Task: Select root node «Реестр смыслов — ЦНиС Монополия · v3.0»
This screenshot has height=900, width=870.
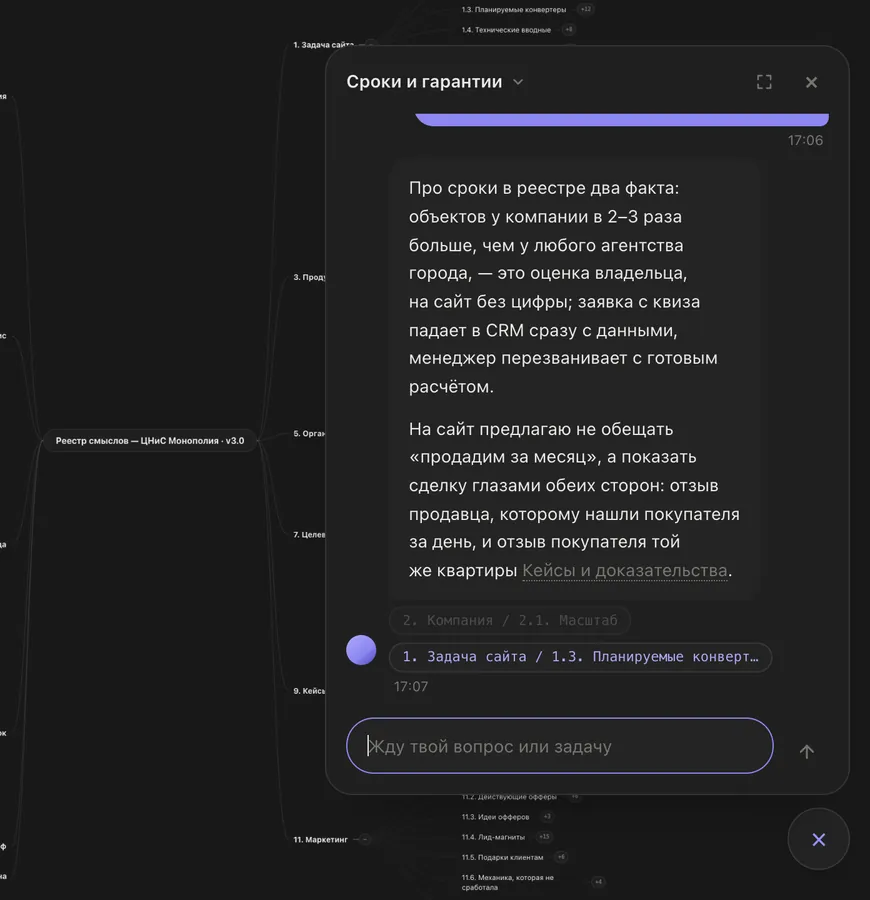Action: point(150,441)
